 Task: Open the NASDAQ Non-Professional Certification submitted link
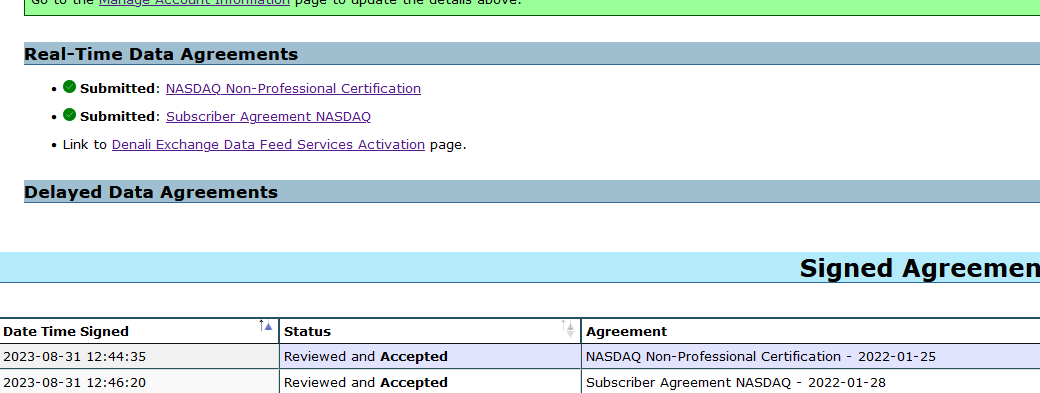pyautogui.click(x=293, y=89)
